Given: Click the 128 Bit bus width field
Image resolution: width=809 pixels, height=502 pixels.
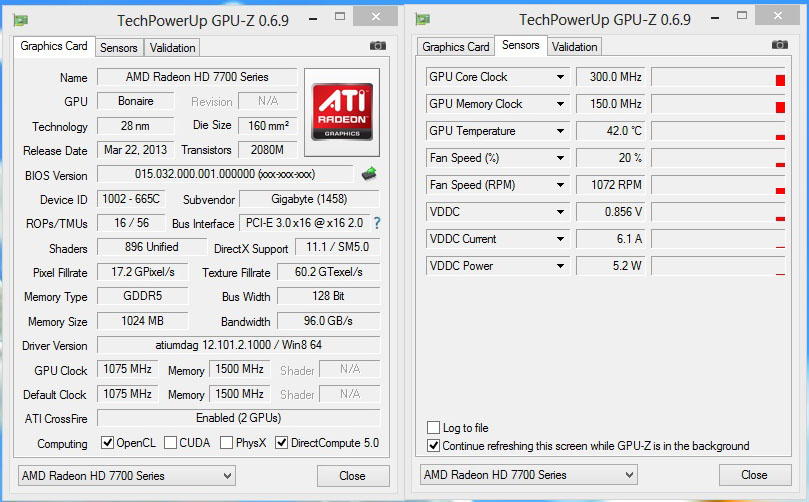Looking at the screenshot, I should (x=329, y=296).
